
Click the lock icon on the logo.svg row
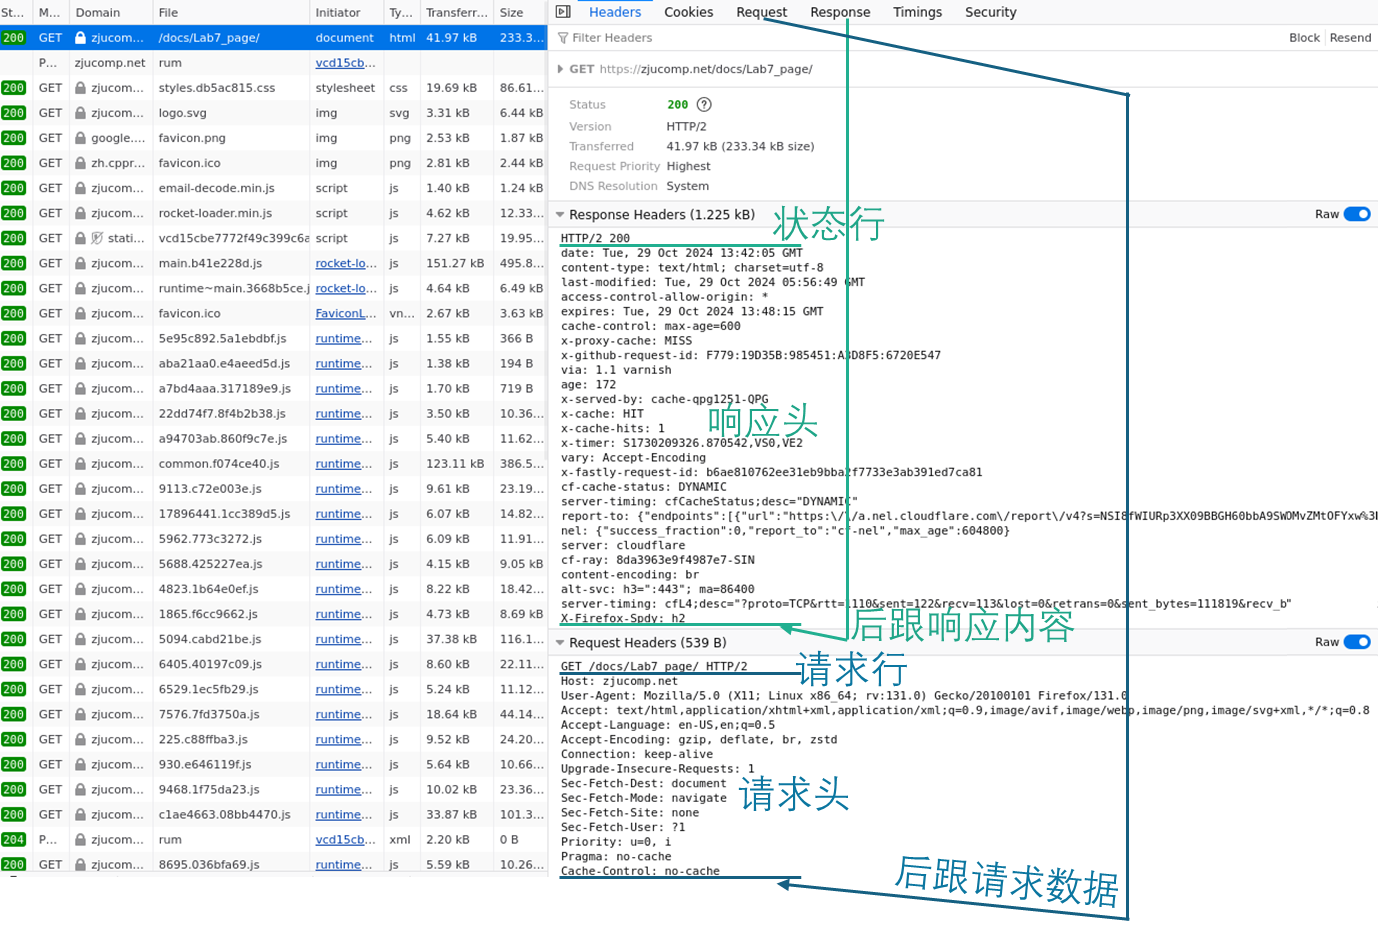(80, 113)
